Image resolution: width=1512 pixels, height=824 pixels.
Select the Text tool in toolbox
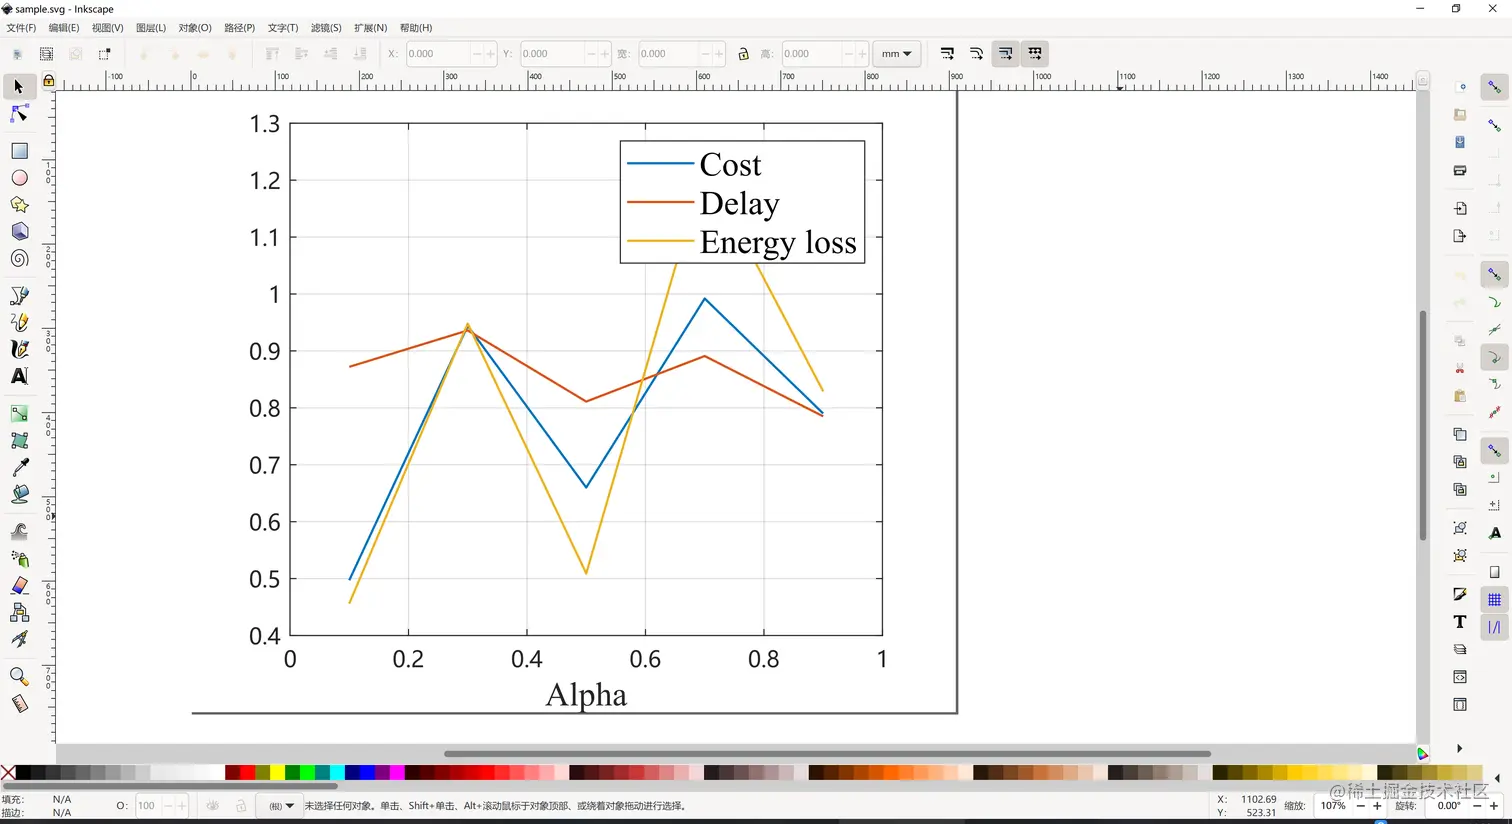(19, 376)
